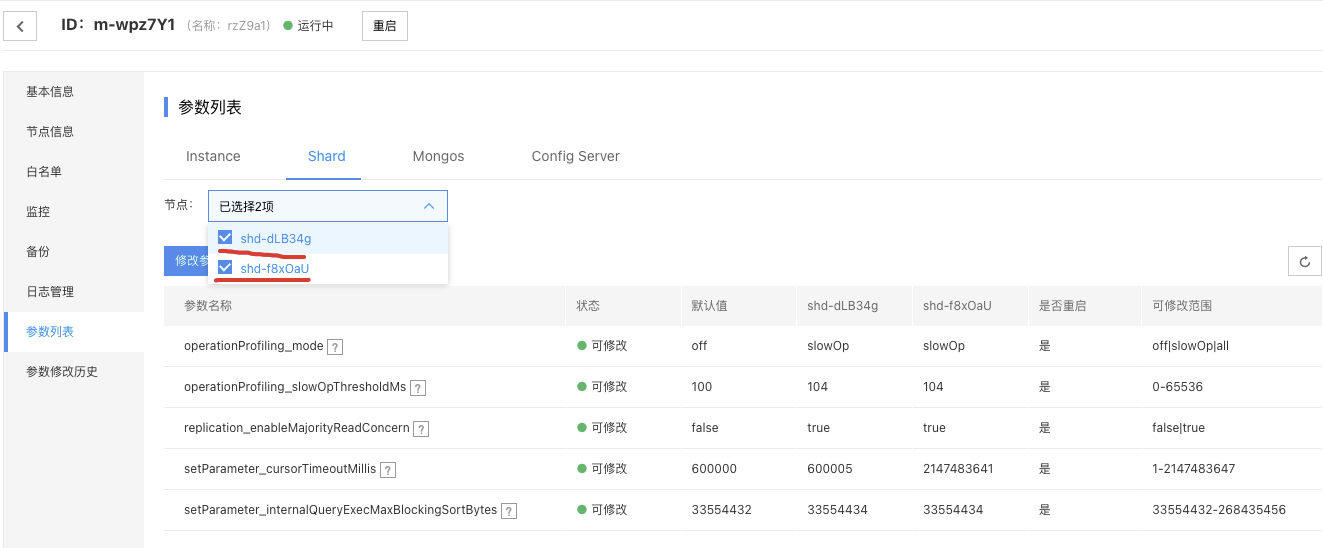Click the 重启 restart button
Screen dimensions: 1323x548
[385, 26]
